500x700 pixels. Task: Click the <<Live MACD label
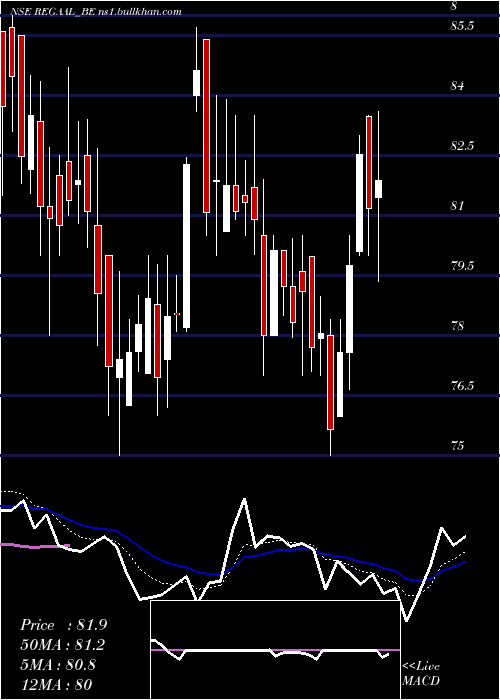click(x=421, y=674)
